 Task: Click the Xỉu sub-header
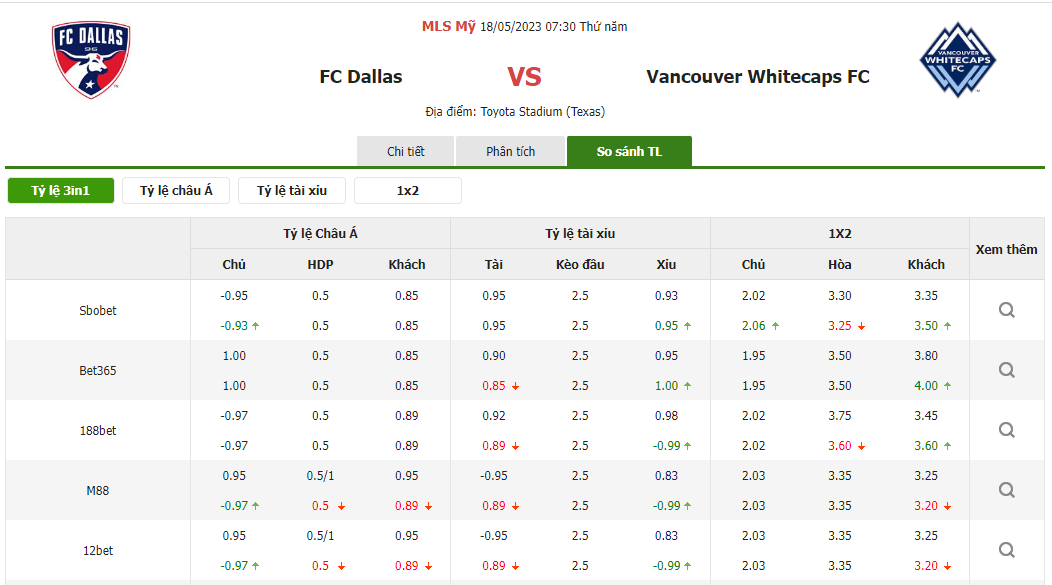(666, 264)
